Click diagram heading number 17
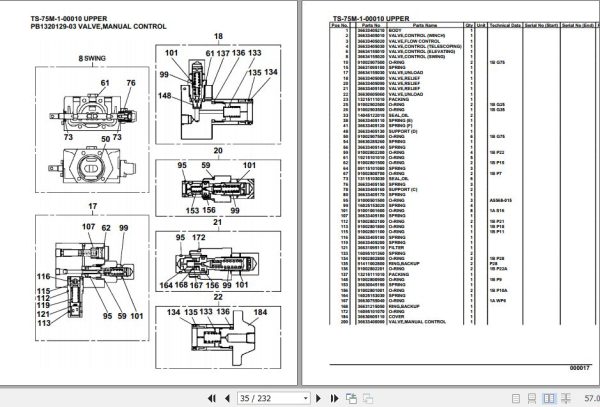 (x=93, y=206)
